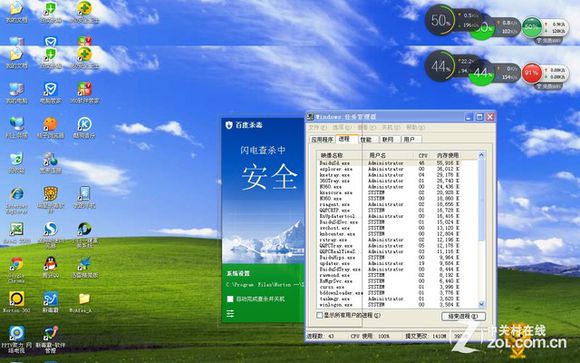The image size is (580, 363).
Task: Open the Internet Explorer desktop icon
Action: [16, 194]
